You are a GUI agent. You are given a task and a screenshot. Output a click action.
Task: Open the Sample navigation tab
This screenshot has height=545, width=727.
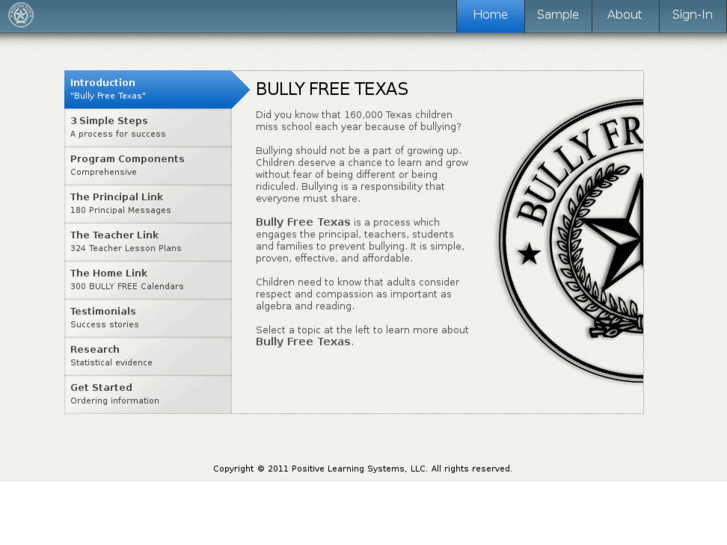click(x=558, y=16)
